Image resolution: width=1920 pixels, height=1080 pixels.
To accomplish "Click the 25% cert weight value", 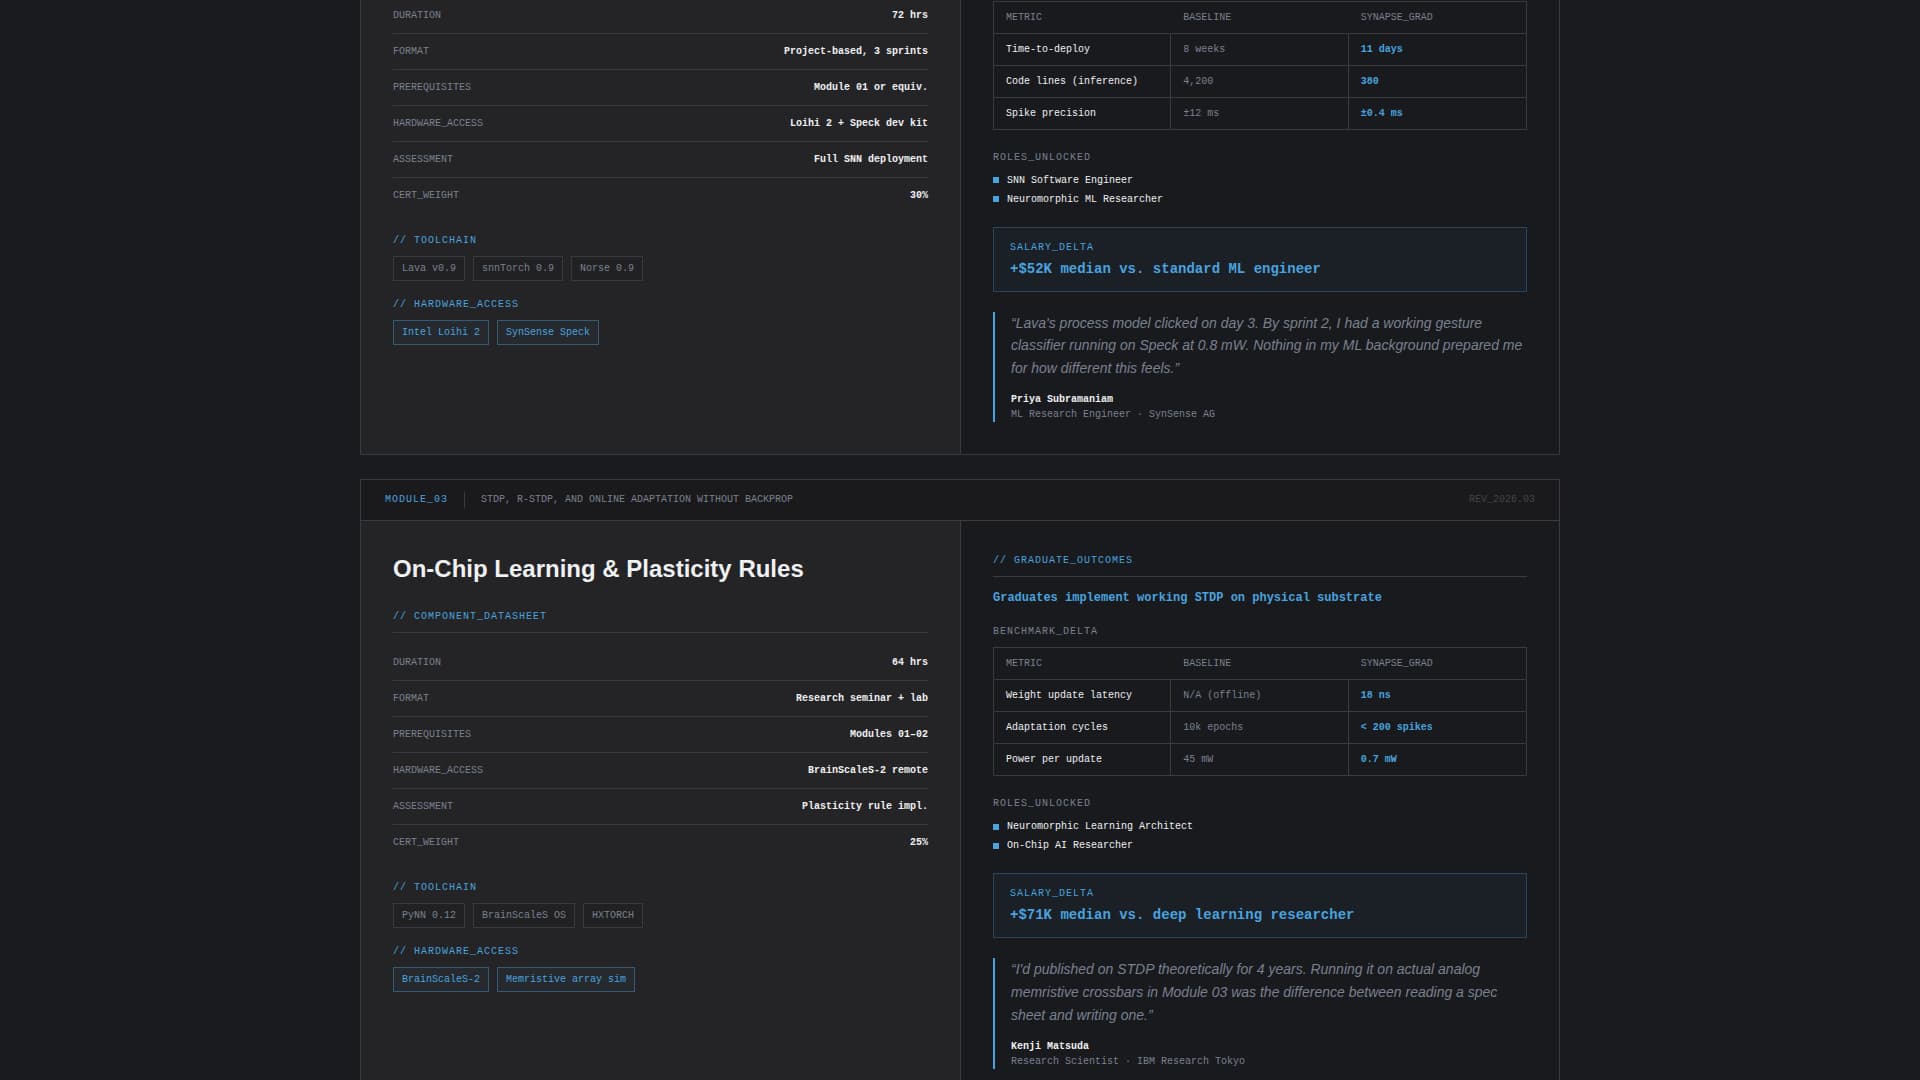I will coord(919,842).
